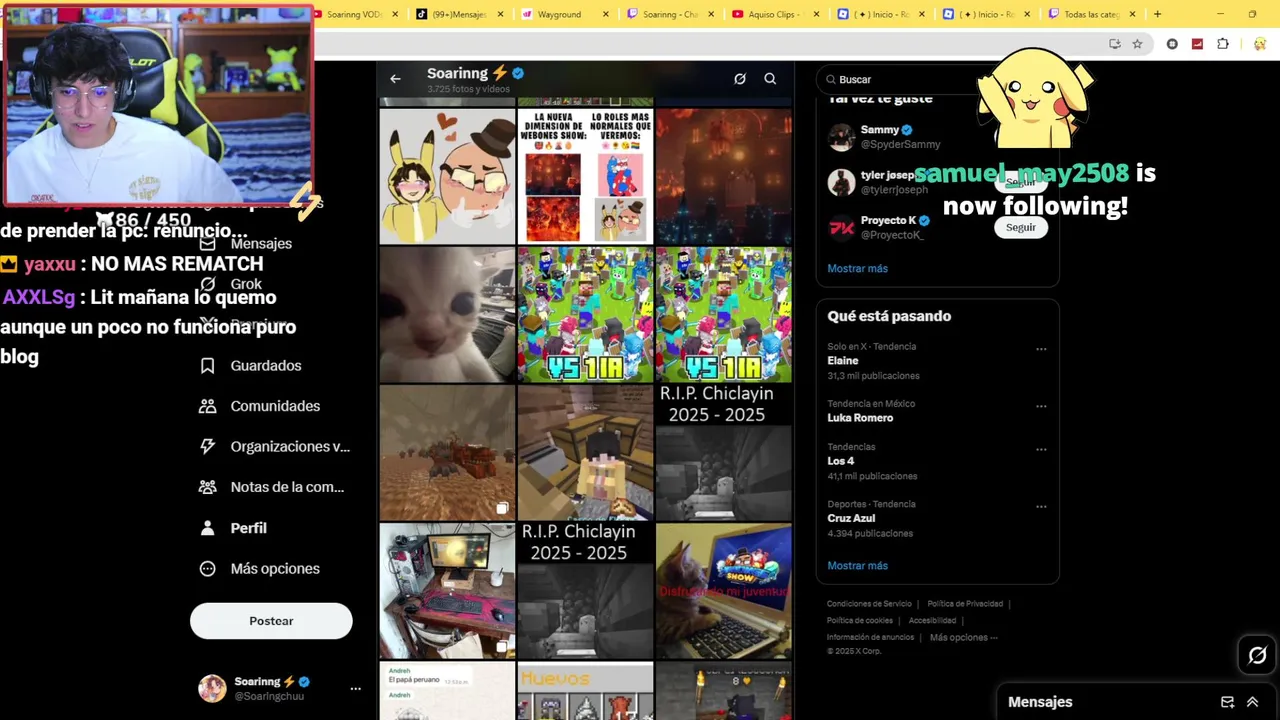Viewport: 1280px width, 720px height.
Task: Click the Organizaciones verificadas lightning icon
Action: (207, 447)
